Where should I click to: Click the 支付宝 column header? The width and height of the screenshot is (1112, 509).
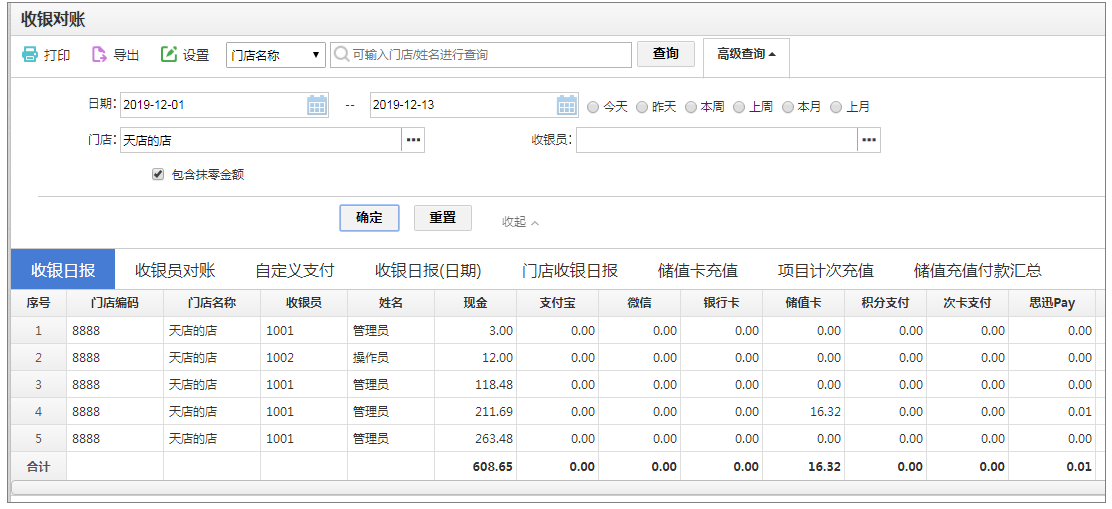tap(557, 303)
